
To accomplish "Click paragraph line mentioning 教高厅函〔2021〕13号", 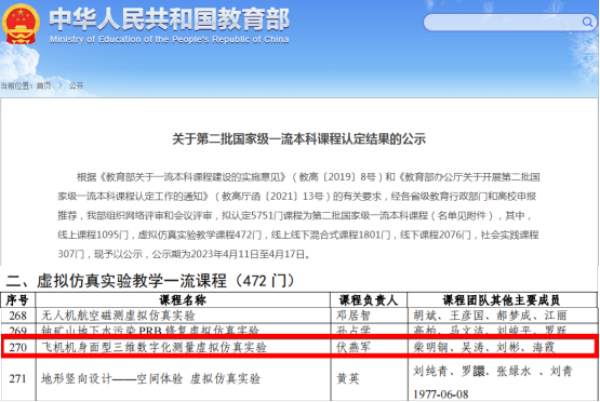I will [x=297, y=196].
